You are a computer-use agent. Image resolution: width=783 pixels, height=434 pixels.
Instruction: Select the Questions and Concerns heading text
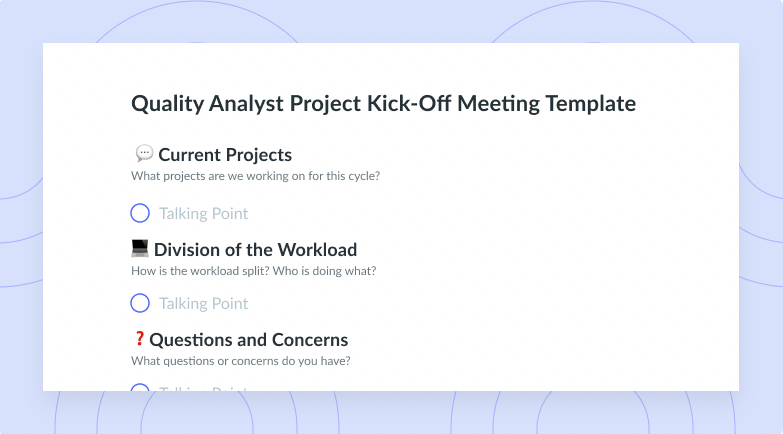point(249,340)
